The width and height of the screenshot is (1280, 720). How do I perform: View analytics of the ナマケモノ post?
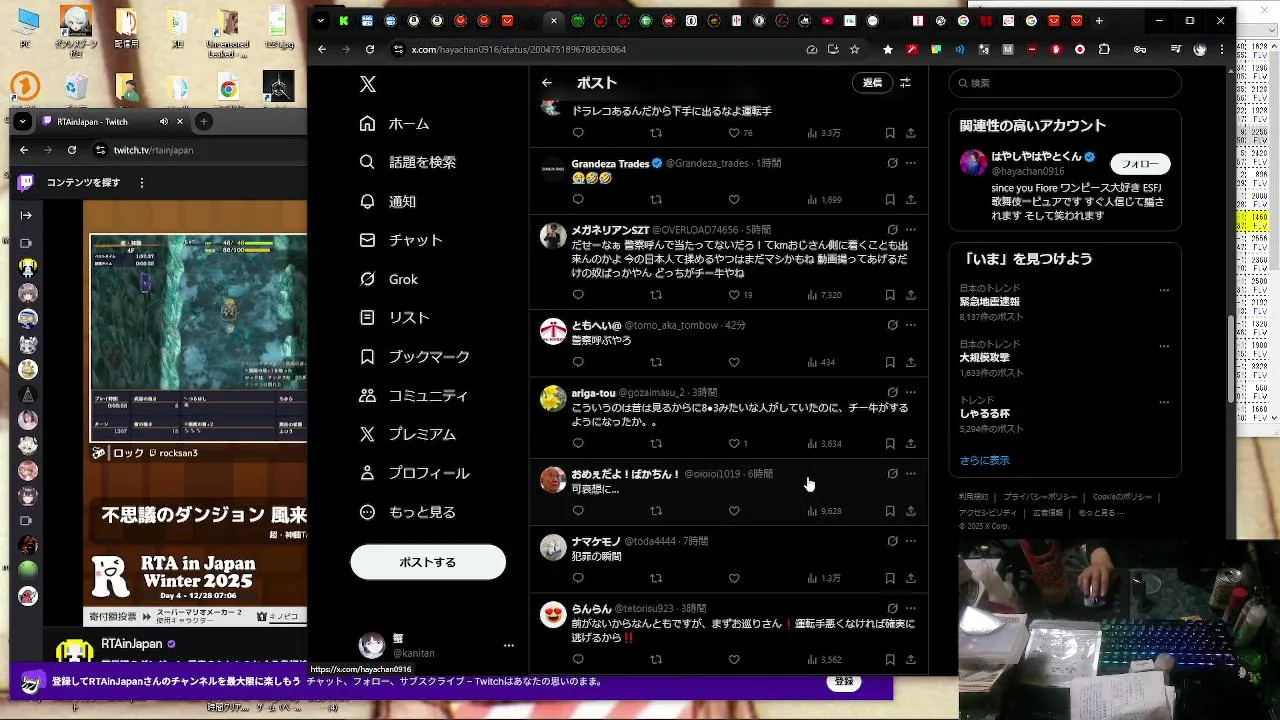pos(813,578)
